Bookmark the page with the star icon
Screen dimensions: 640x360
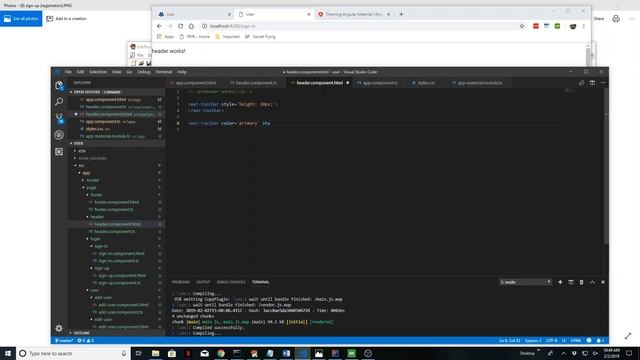click(x=522, y=26)
